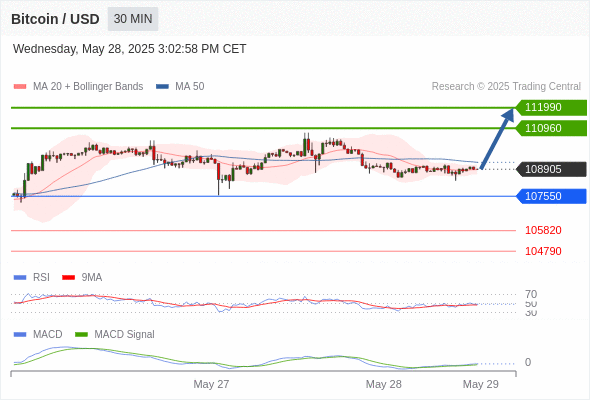Click the 107550 blue pivot label
Image resolution: width=590 pixels, height=400 pixels.
551,196
